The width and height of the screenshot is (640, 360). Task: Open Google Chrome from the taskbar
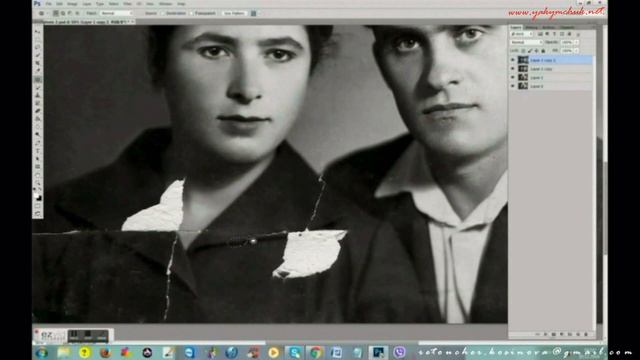coord(315,352)
